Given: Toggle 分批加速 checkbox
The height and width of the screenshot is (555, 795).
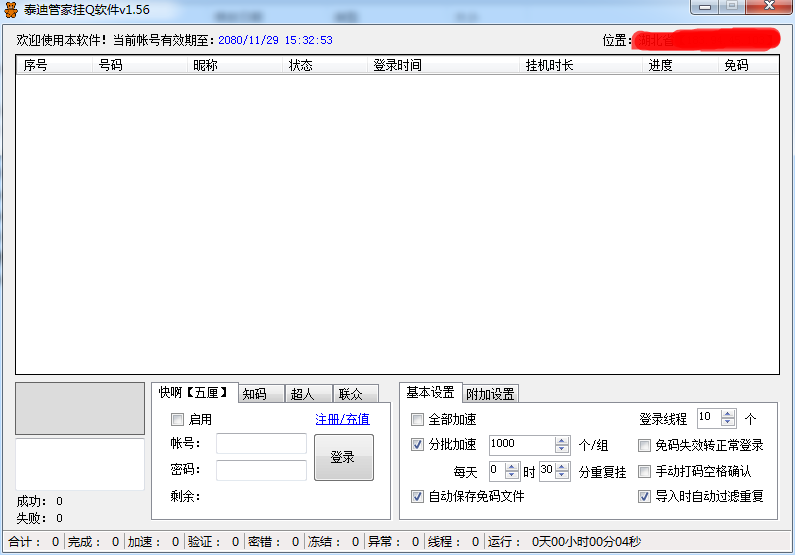Looking at the screenshot, I should click(x=418, y=445).
